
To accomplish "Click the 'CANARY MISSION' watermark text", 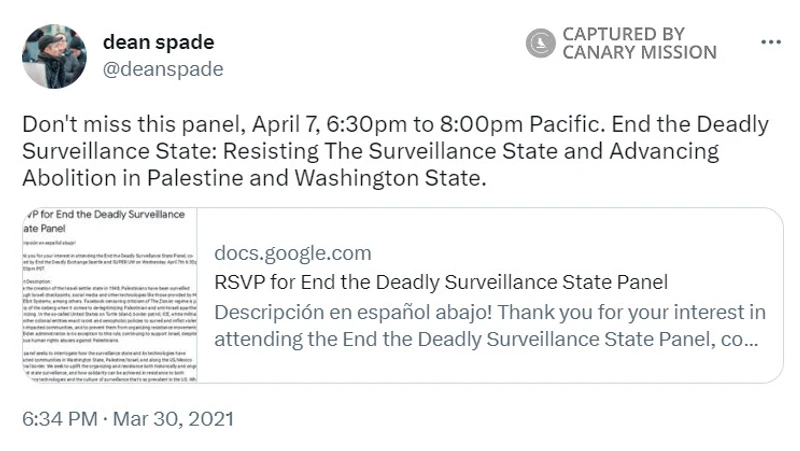I will click(640, 52).
